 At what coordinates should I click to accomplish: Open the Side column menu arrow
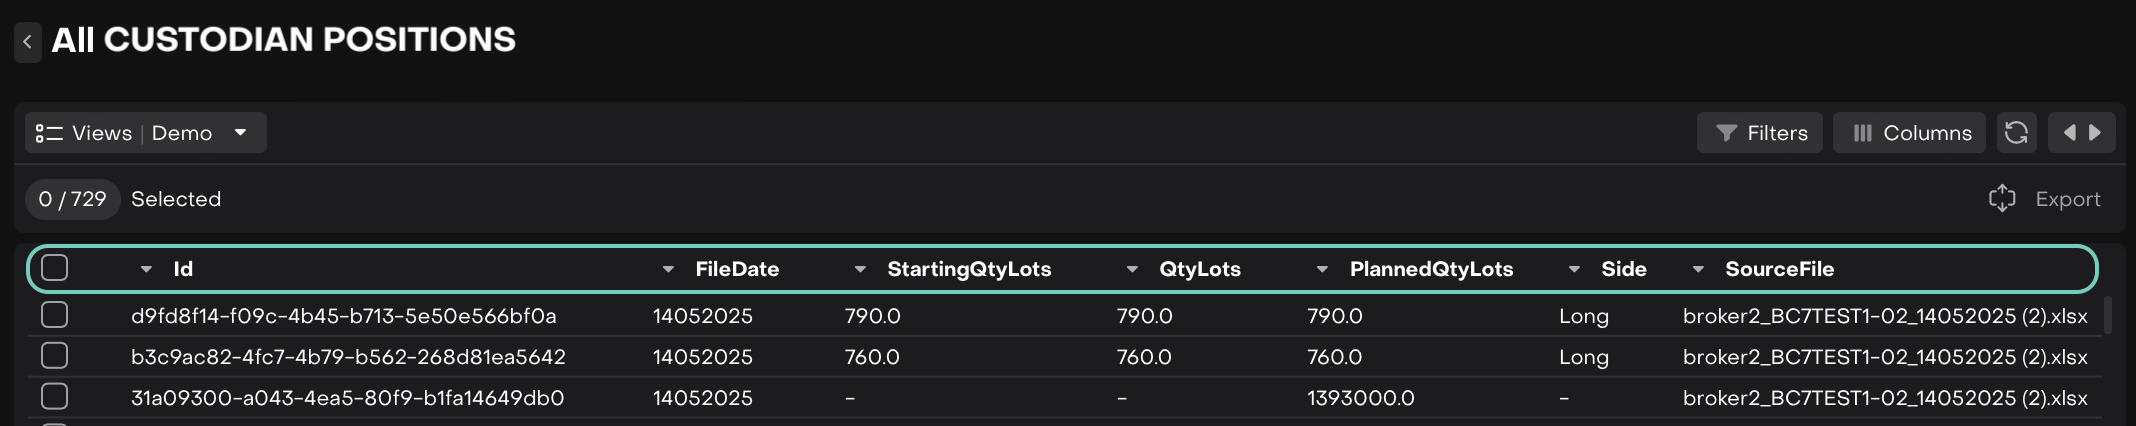point(1574,269)
